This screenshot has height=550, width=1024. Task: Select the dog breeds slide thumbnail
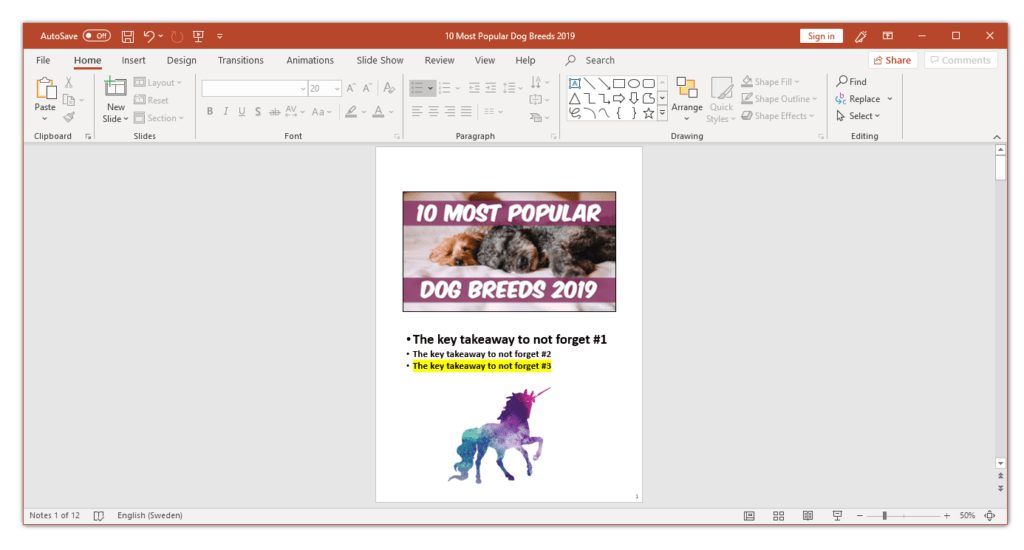coord(509,251)
